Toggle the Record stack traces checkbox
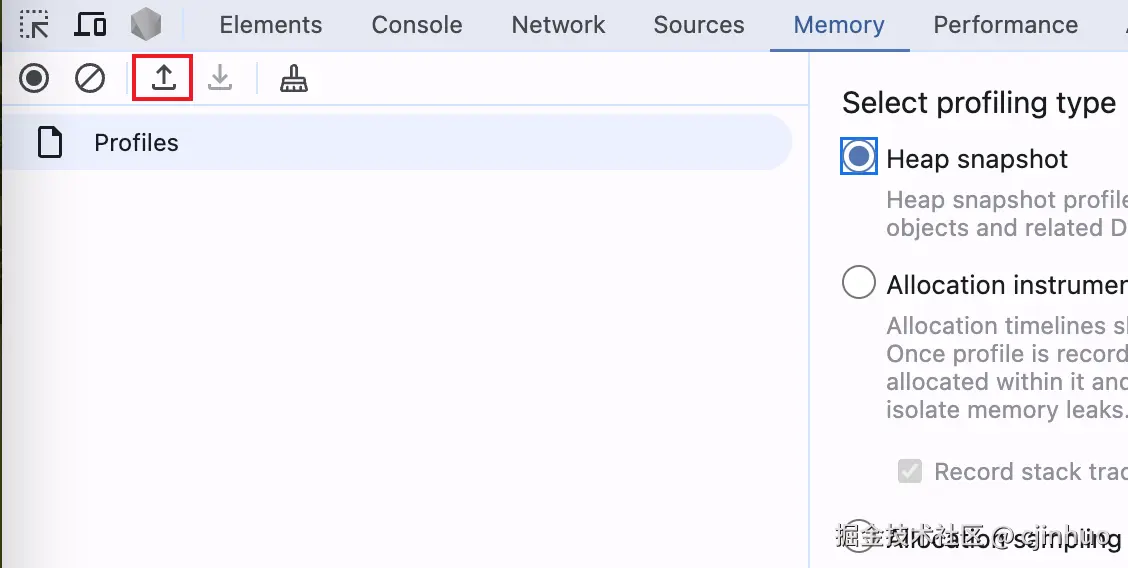 [x=909, y=471]
